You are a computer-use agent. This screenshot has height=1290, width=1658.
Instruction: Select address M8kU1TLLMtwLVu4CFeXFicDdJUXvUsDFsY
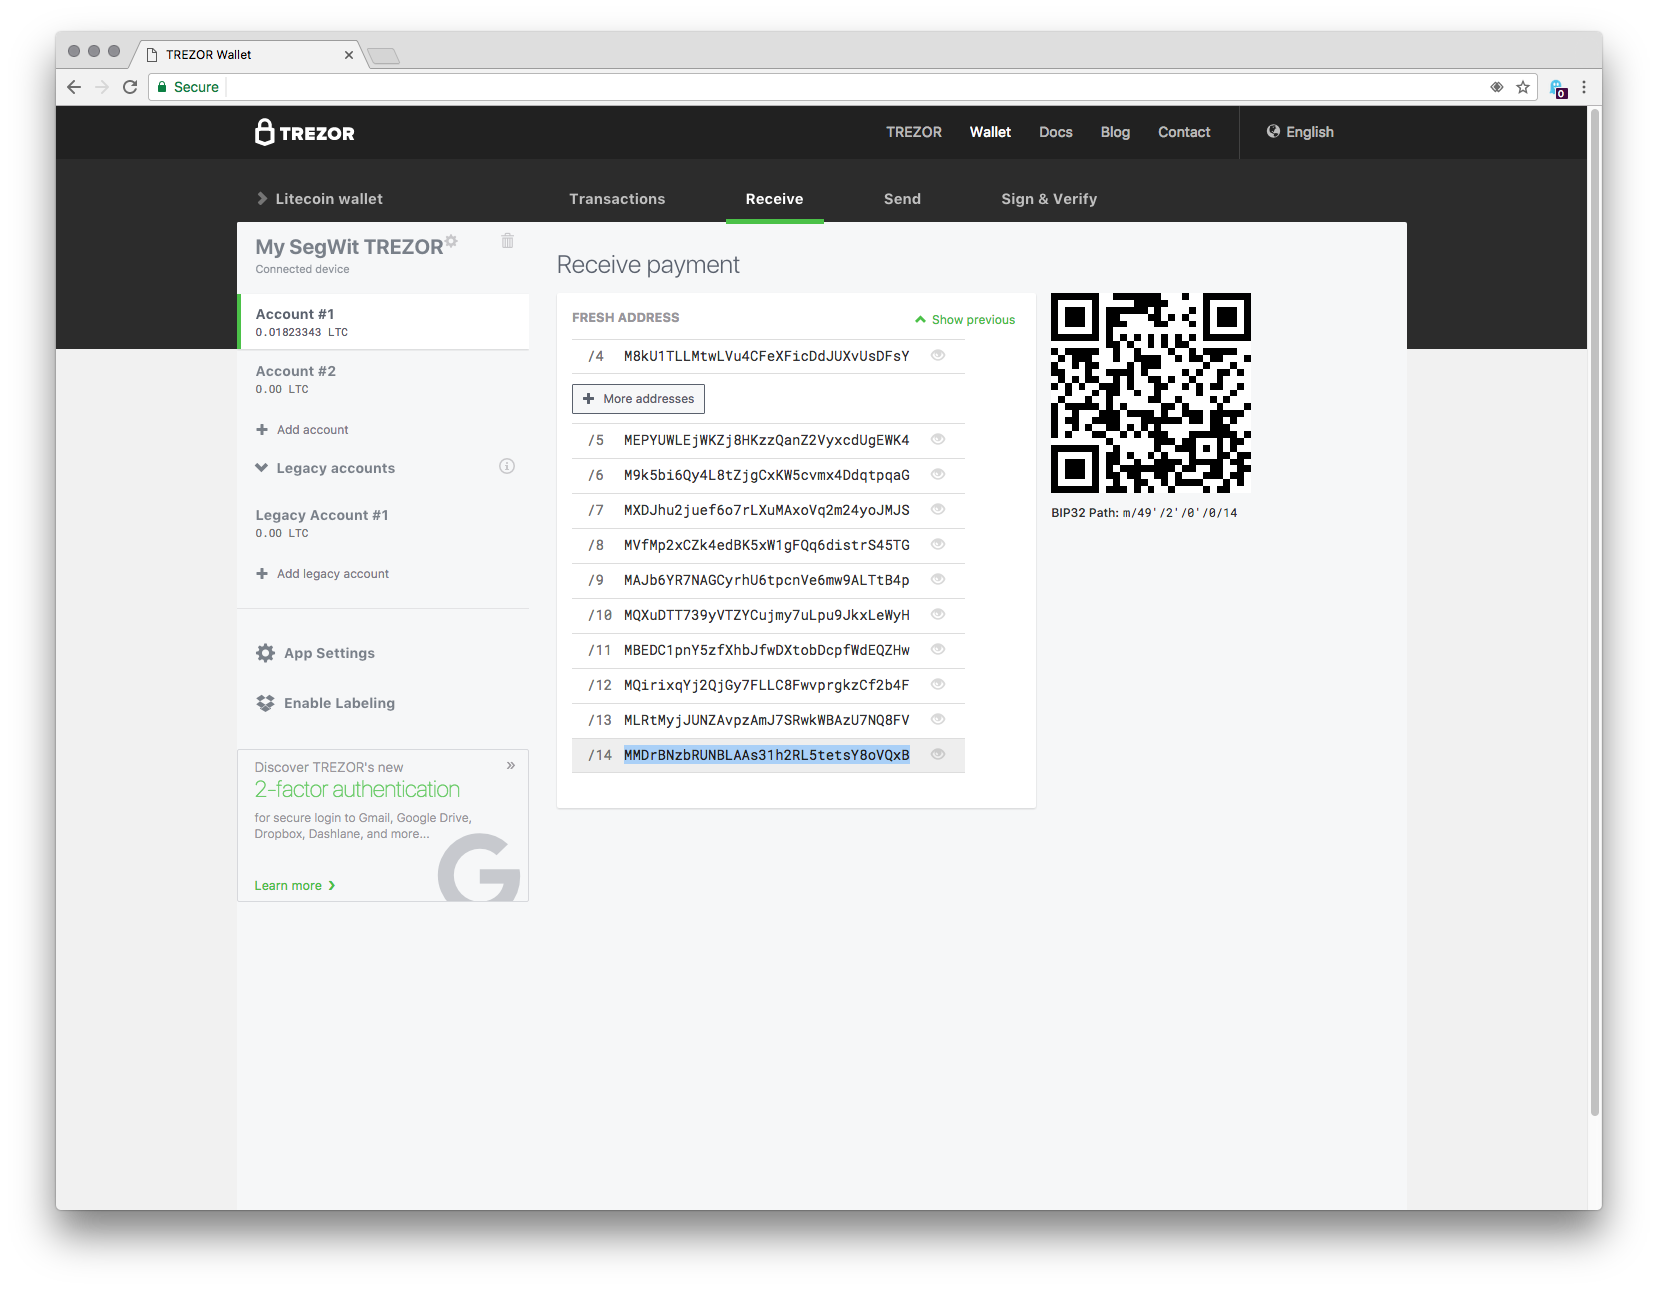coord(767,356)
